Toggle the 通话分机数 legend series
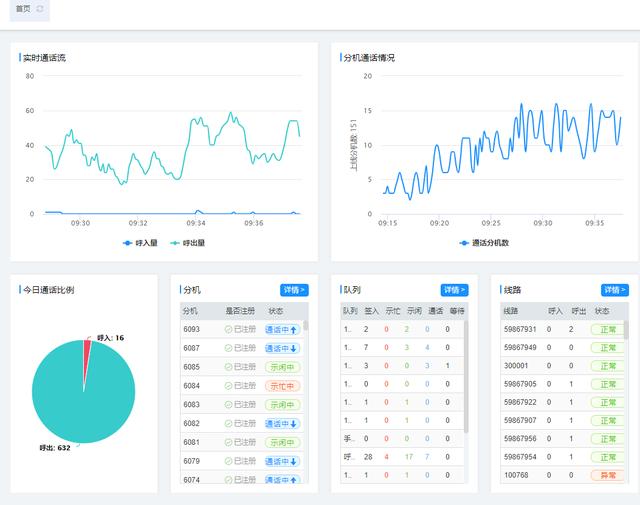The width and height of the screenshot is (640, 505). click(x=484, y=243)
